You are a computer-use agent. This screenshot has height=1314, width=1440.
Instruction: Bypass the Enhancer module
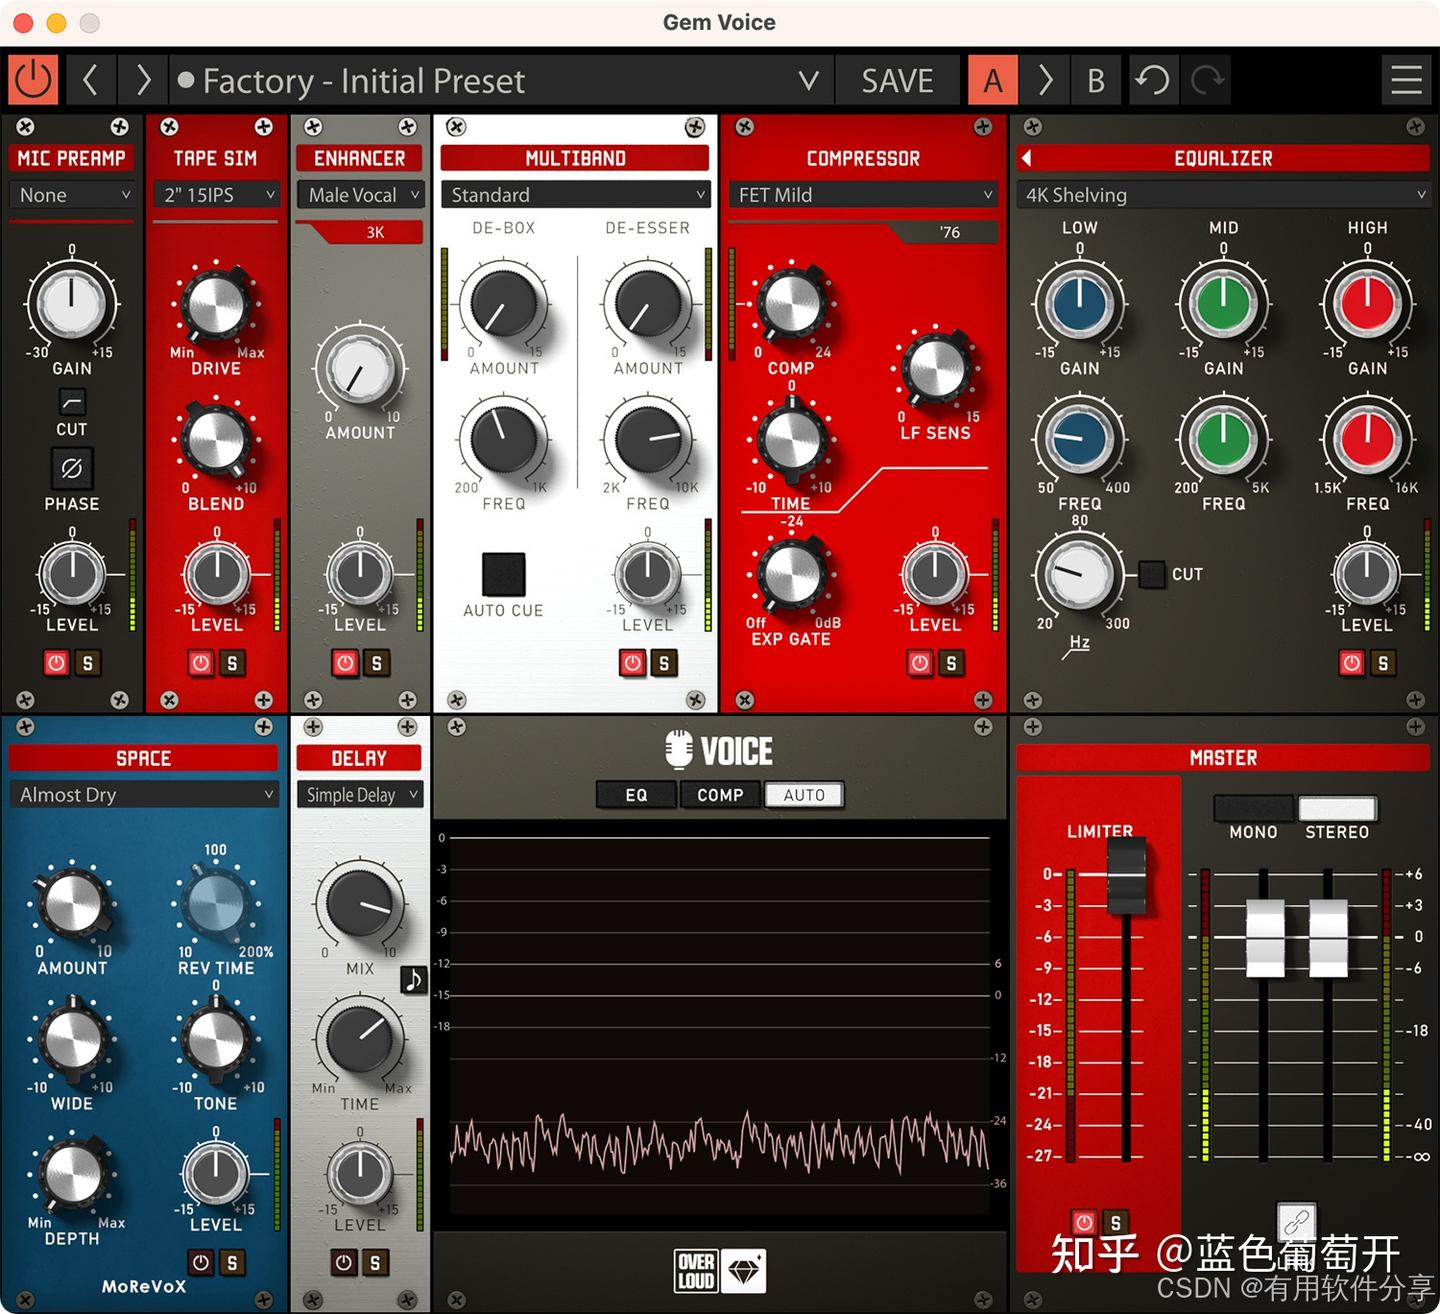click(x=345, y=662)
